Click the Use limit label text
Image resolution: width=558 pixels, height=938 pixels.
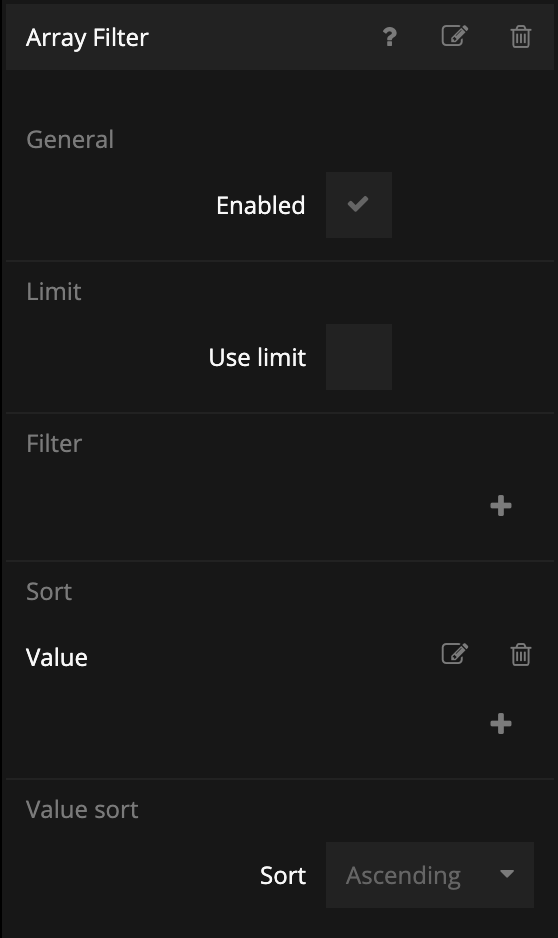point(257,357)
